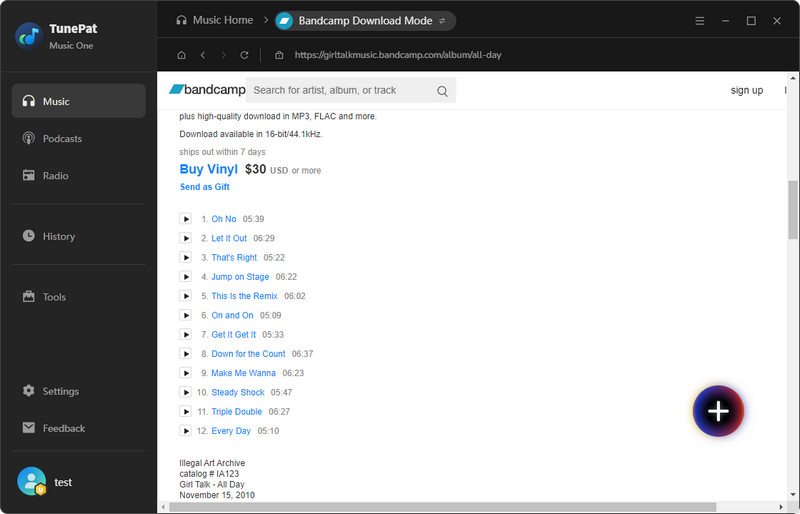Play track 3 That's Right

point(185,258)
